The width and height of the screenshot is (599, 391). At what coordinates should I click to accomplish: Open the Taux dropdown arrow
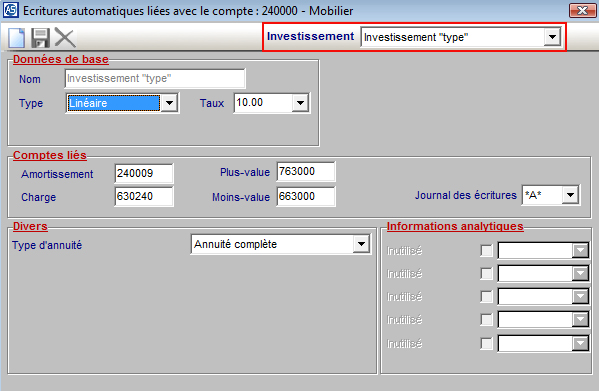(300, 103)
